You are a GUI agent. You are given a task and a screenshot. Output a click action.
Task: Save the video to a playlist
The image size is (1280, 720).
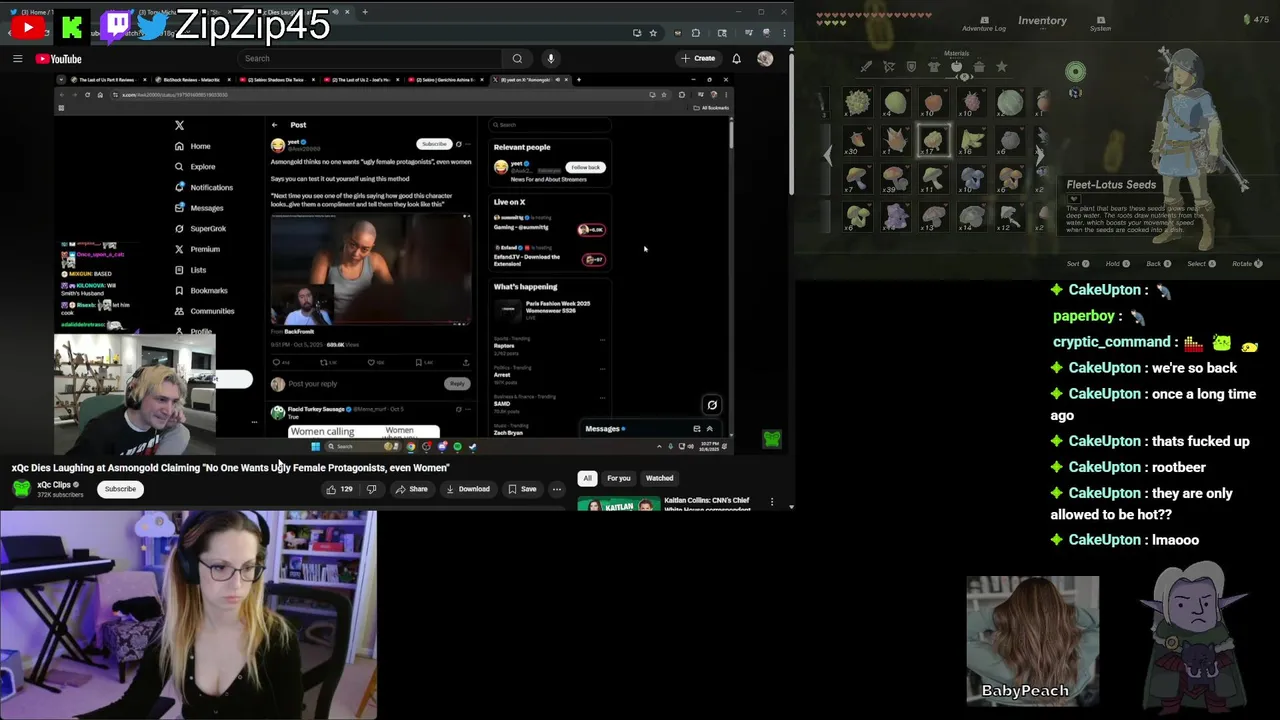tap(522, 489)
